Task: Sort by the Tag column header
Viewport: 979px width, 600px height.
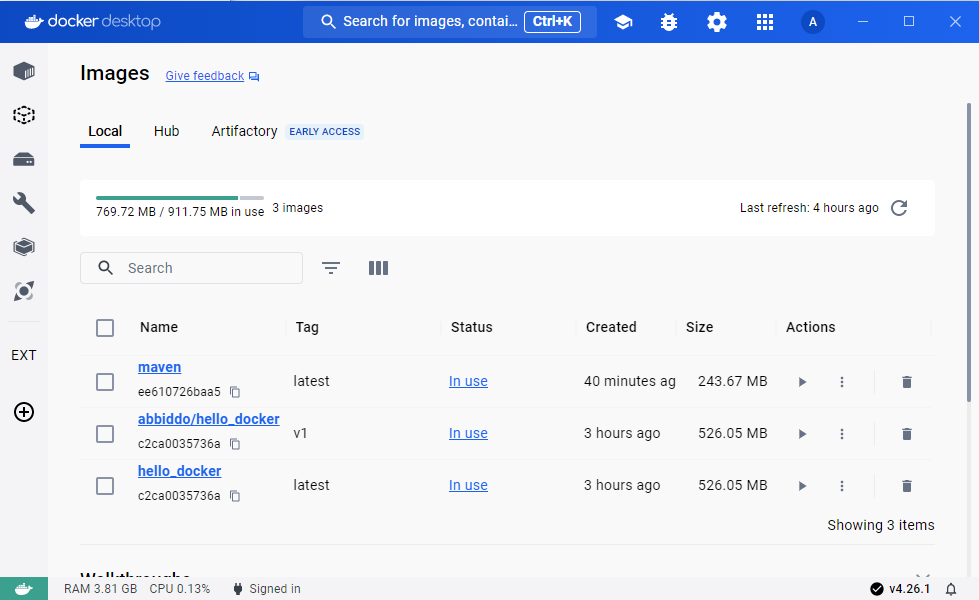Action: click(307, 327)
